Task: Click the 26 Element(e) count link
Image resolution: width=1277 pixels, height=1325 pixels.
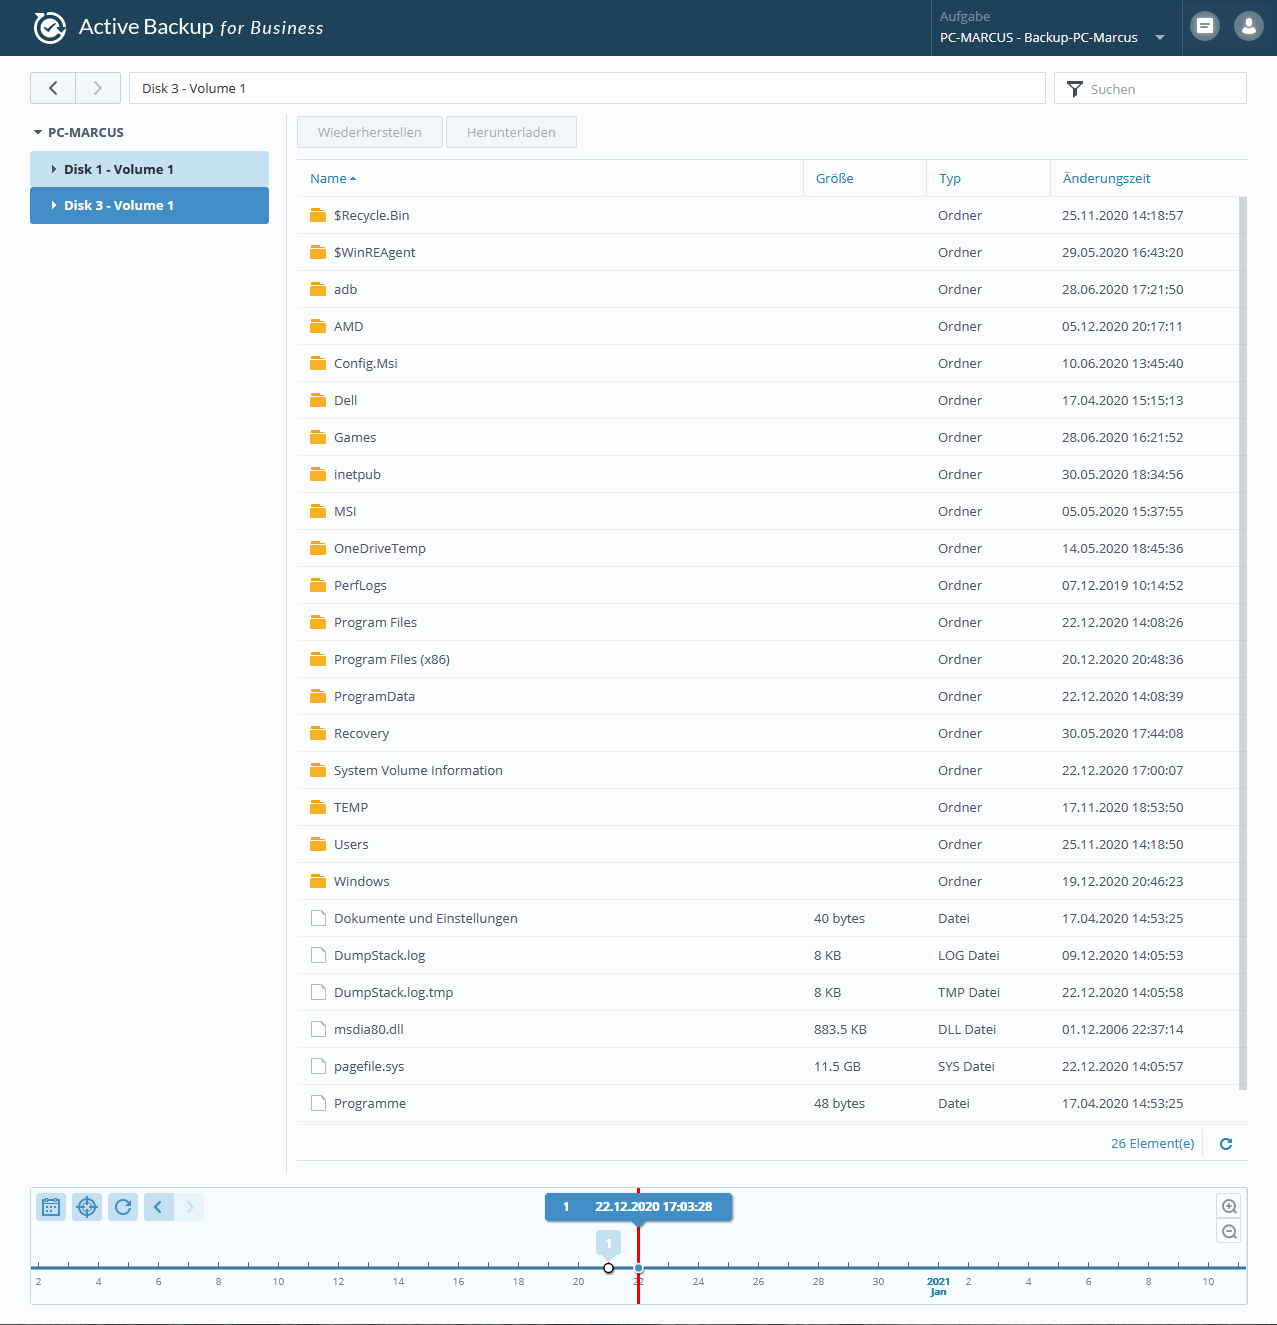Action: (x=1153, y=1143)
